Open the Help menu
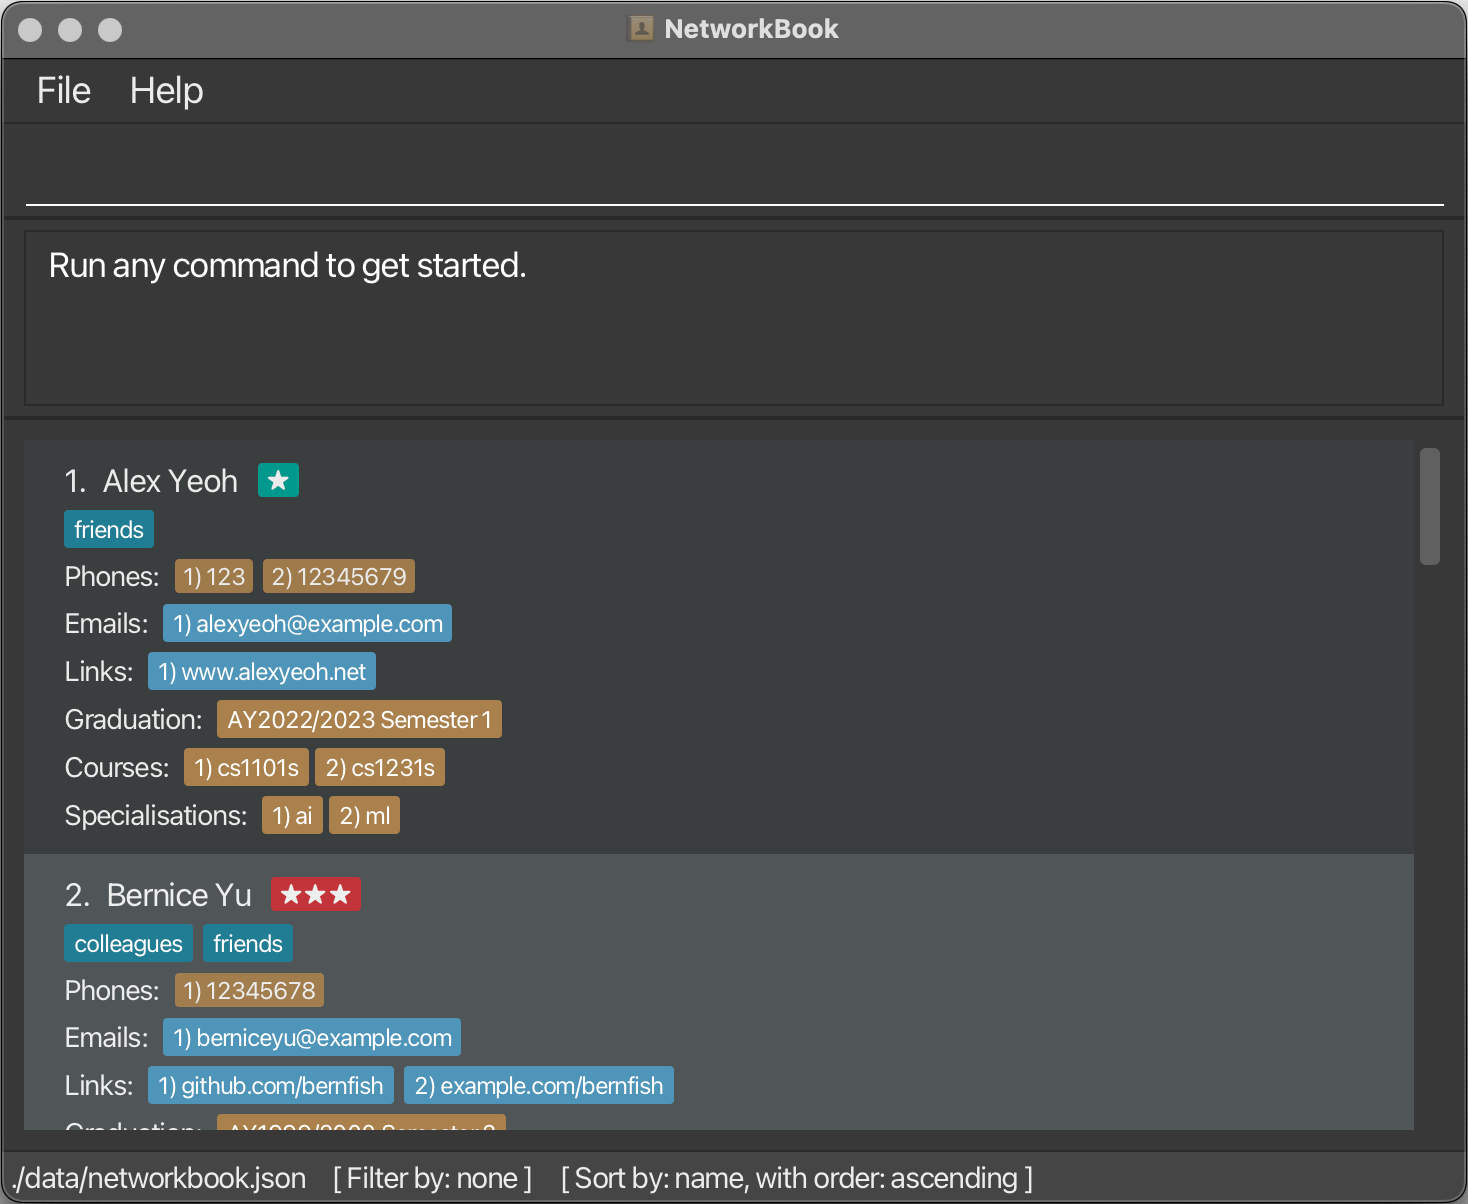 click(x=167, y=91)
